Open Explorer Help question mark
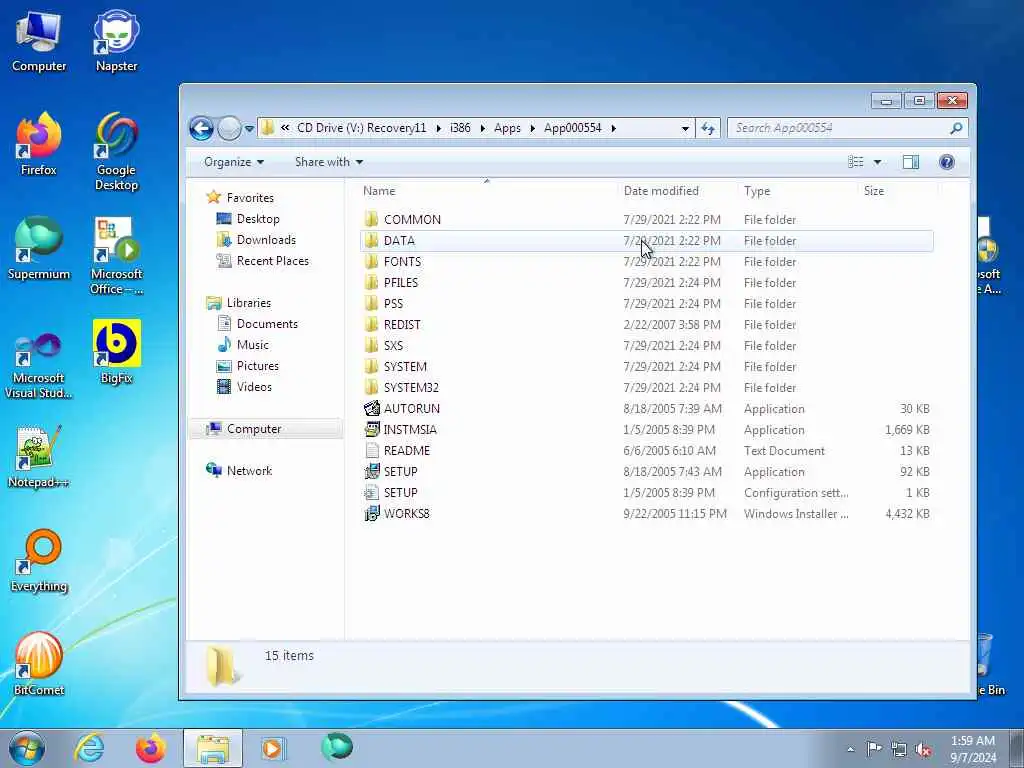The image size is (1024, 768). pos(946,162)
